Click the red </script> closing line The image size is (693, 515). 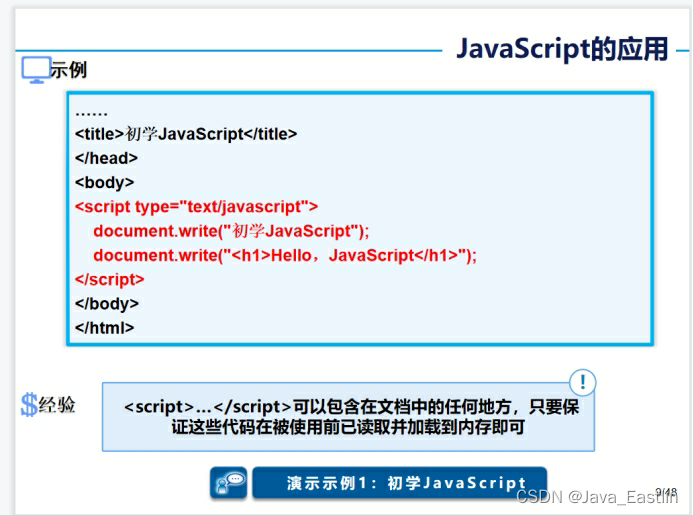point(110,279)
